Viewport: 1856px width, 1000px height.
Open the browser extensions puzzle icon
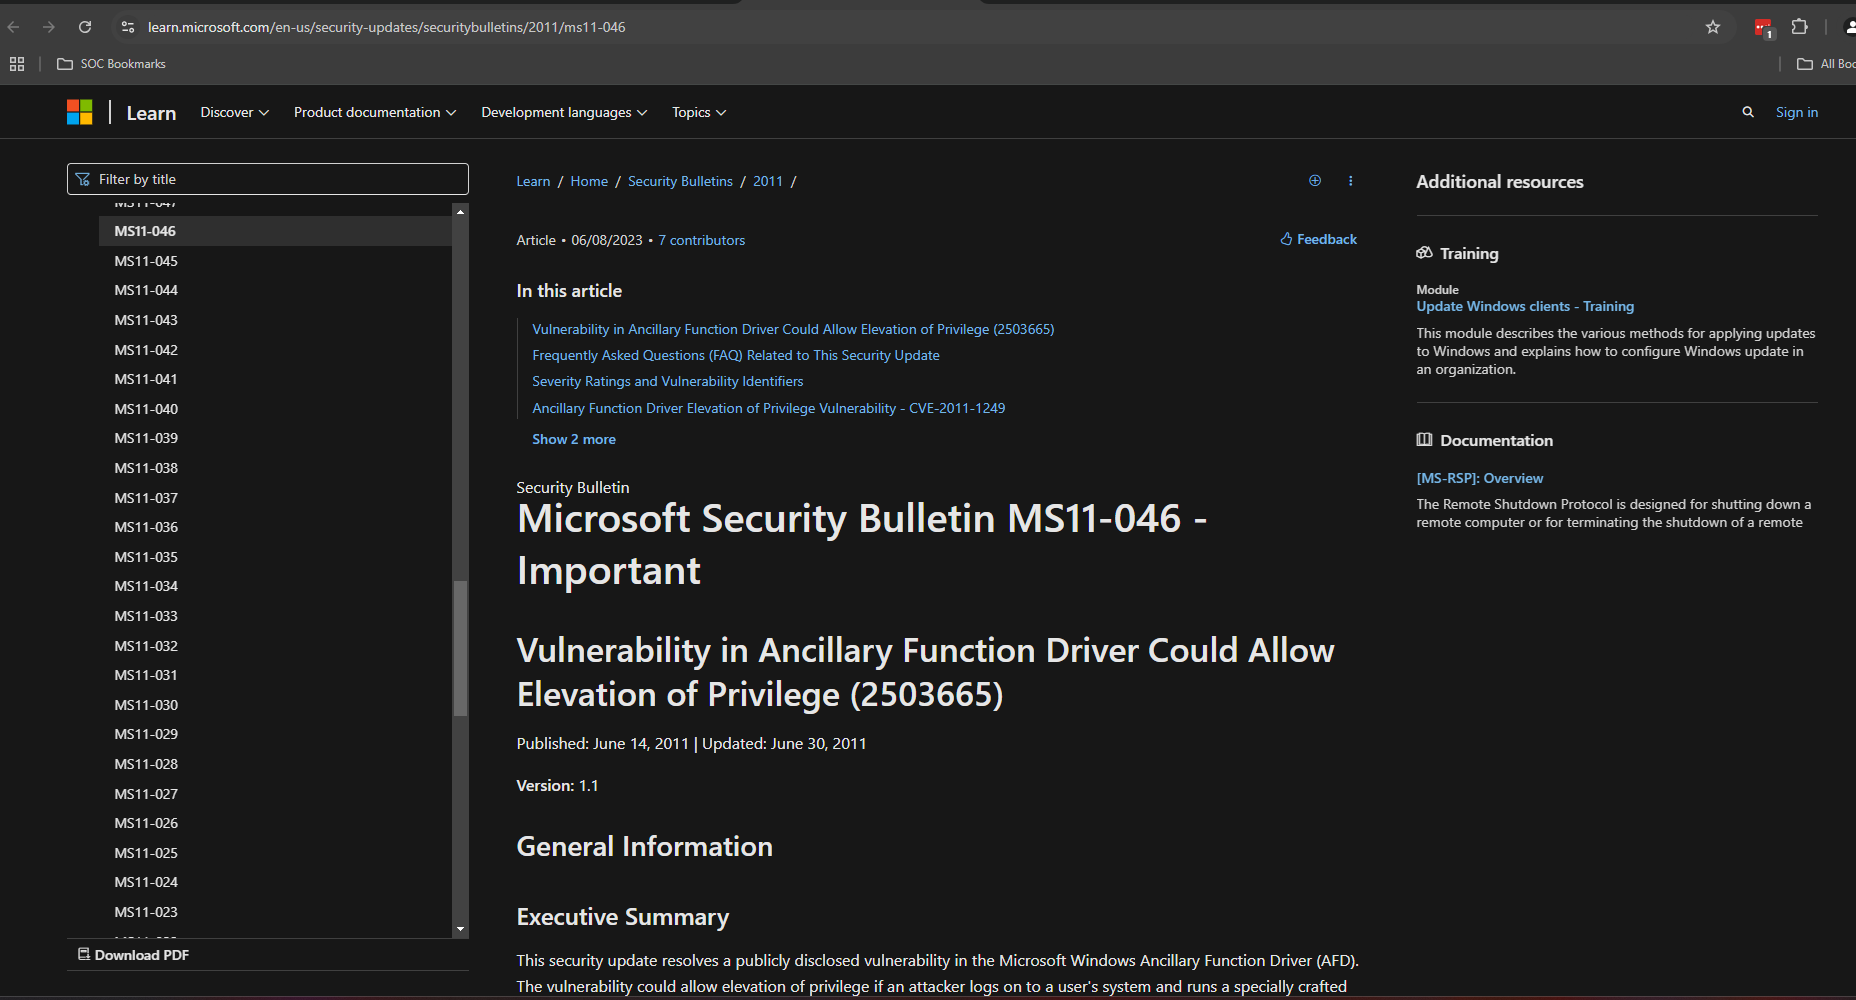coord(1799,27)
